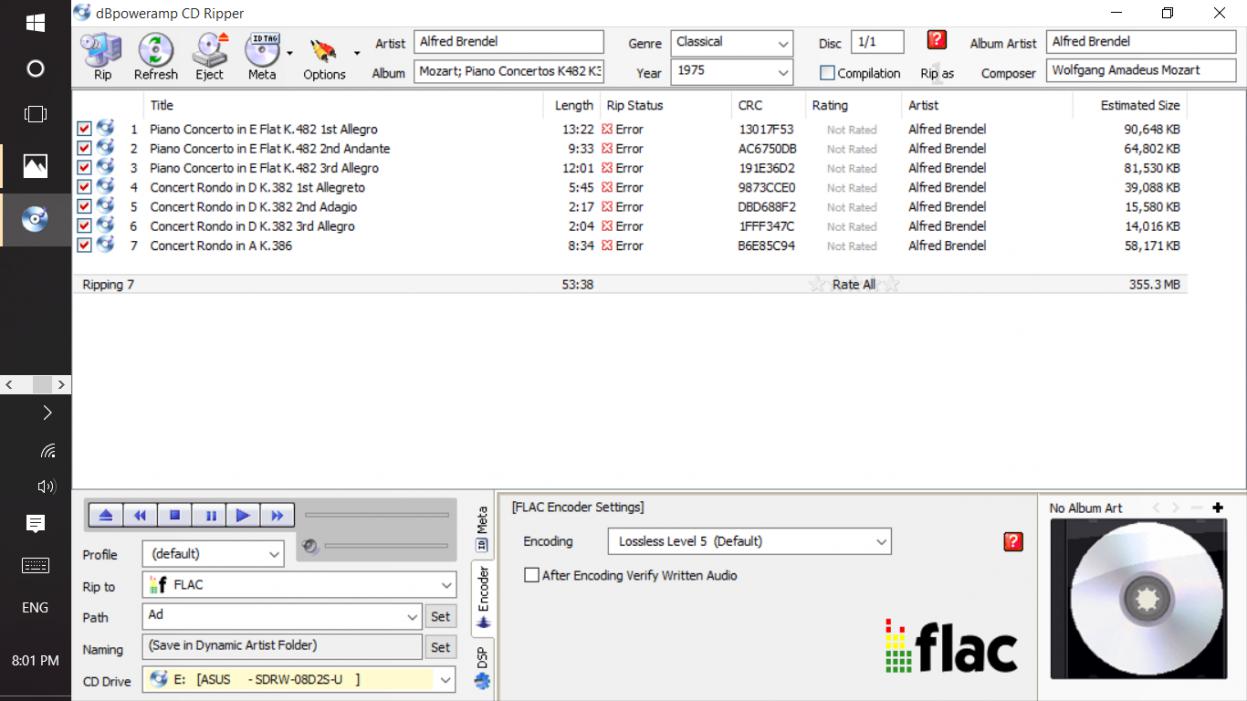Click the playback position slider
Image resolution: width=1247 pixels, height=701 pixels.
[376, 515]
